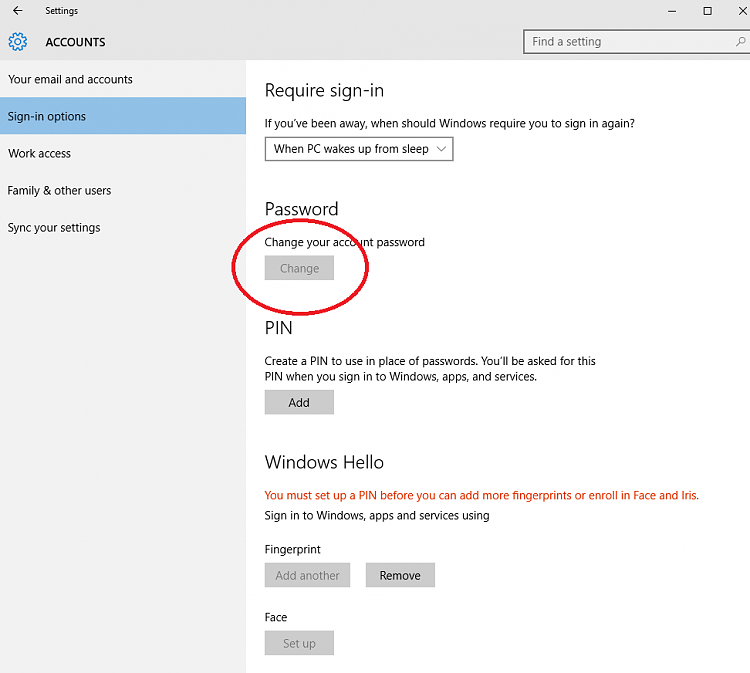
Task: Type in the Find a setting box
Action: pos(625,42)
